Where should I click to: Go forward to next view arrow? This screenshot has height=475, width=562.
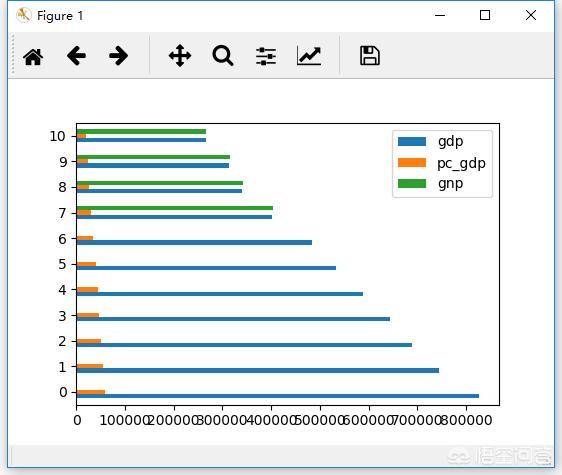click(119, 56)
